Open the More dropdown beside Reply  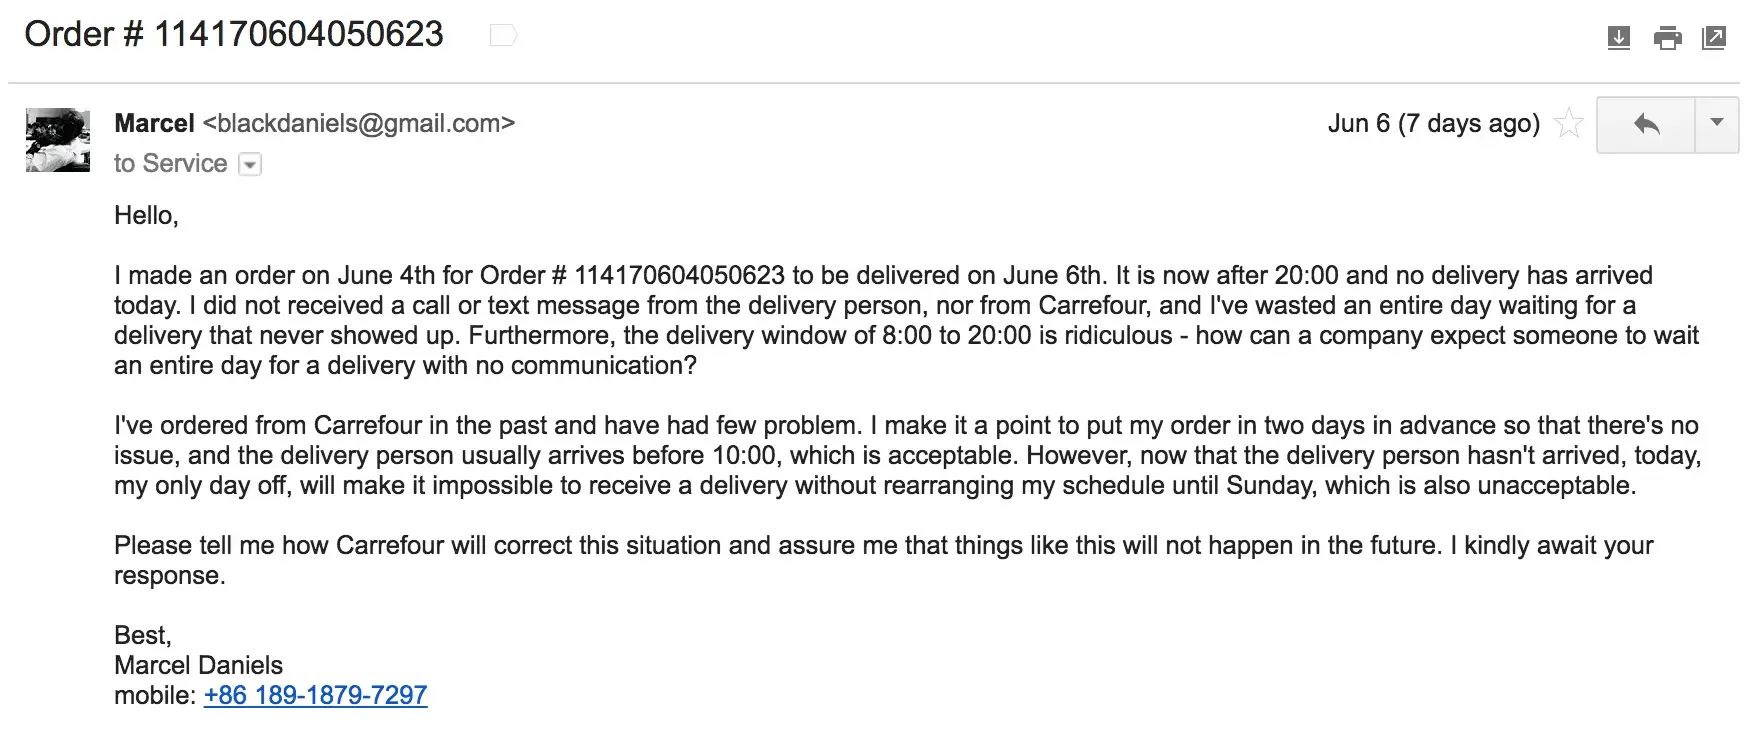pyautogui.click(x=1717, y=124)
